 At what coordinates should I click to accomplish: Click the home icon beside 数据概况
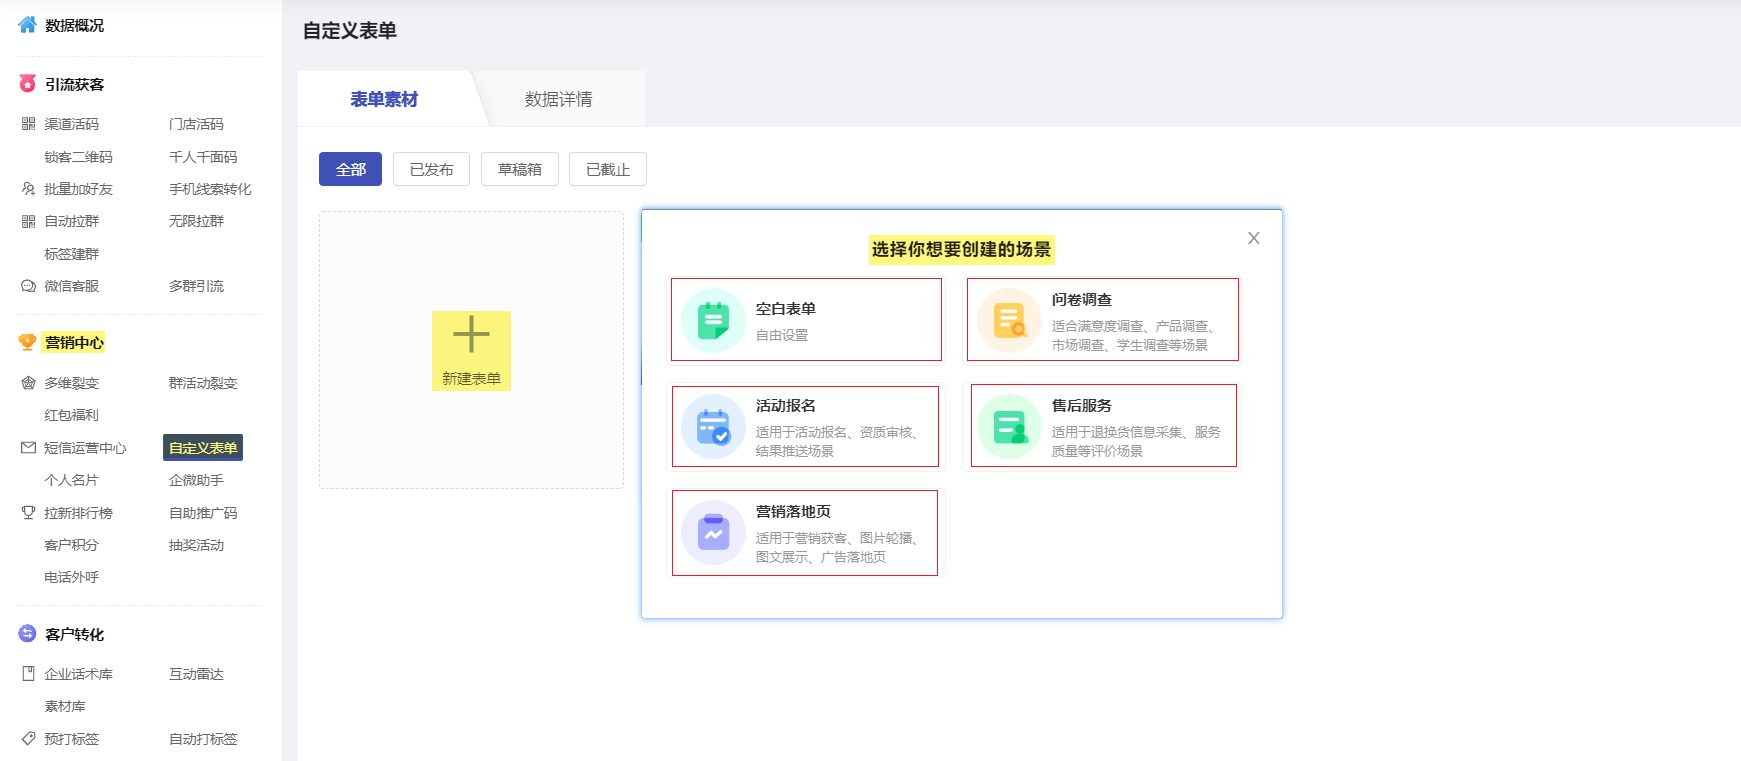(27, 25)
